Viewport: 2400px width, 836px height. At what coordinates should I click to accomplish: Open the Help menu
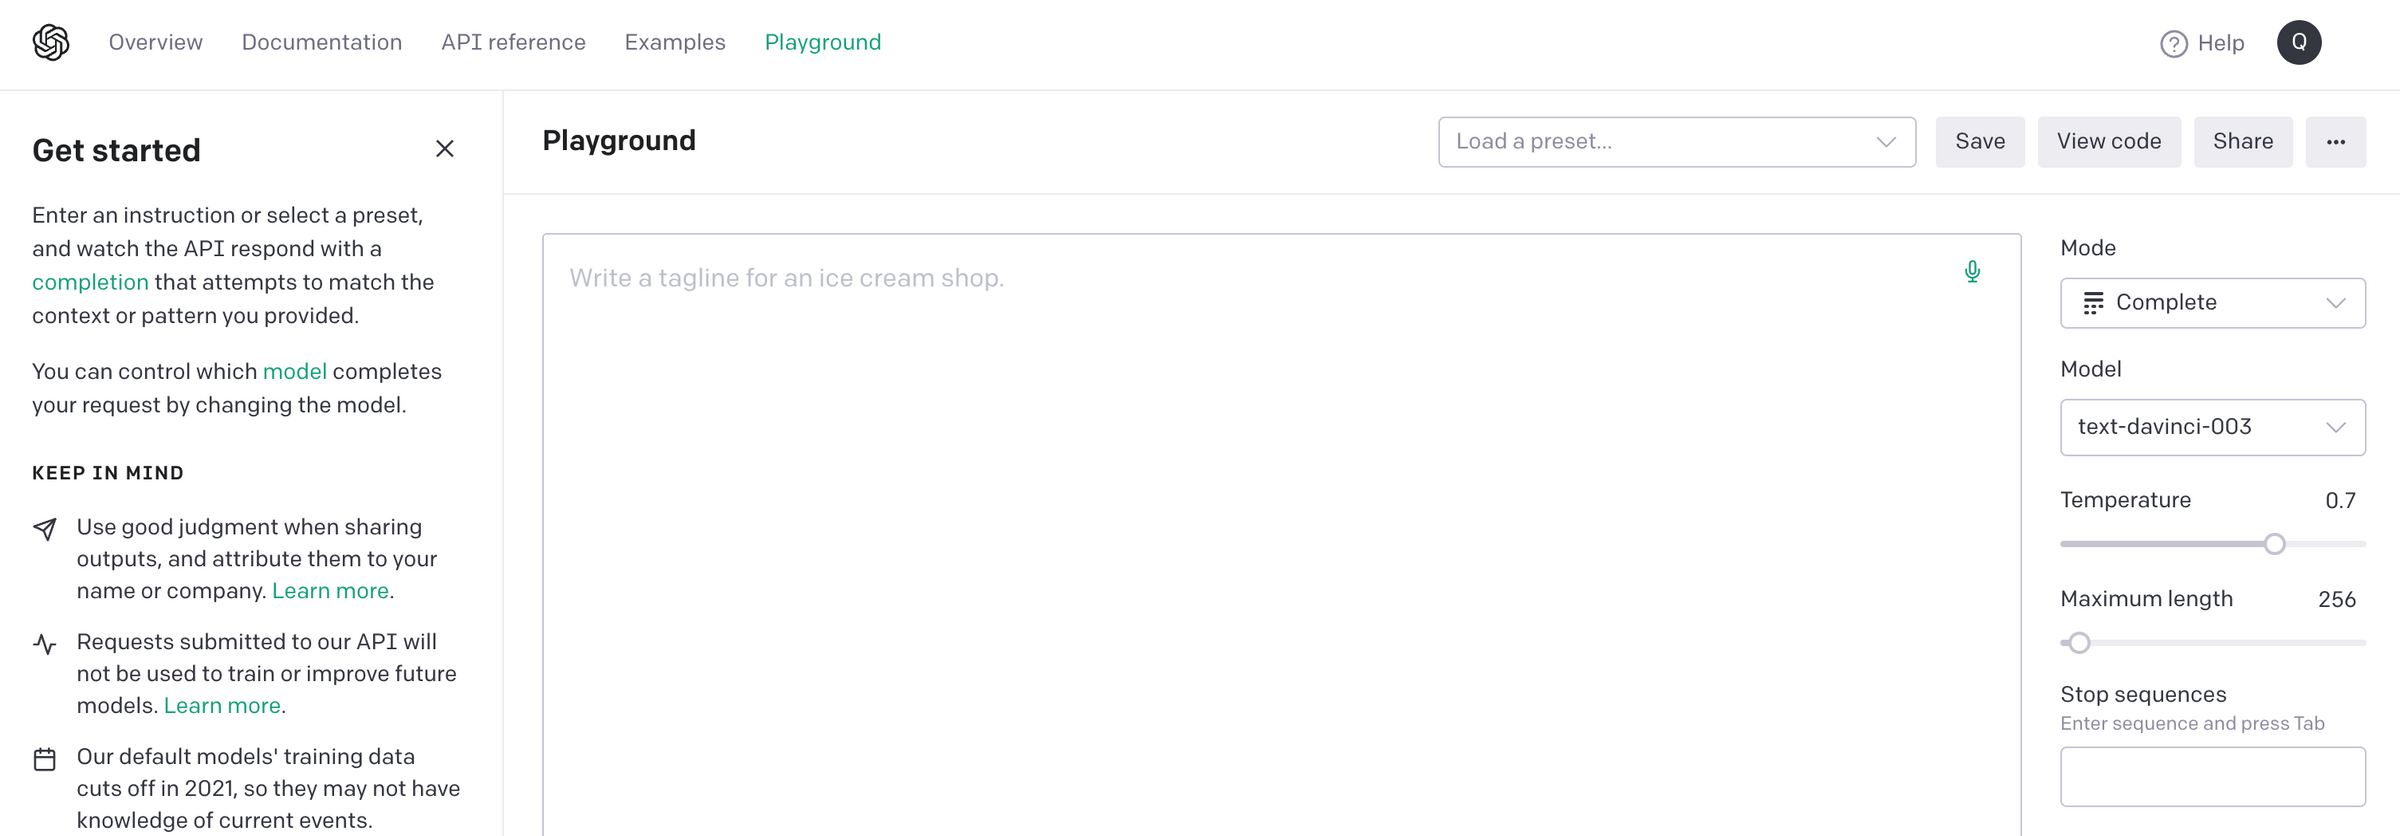click(x=2203, y=43)
